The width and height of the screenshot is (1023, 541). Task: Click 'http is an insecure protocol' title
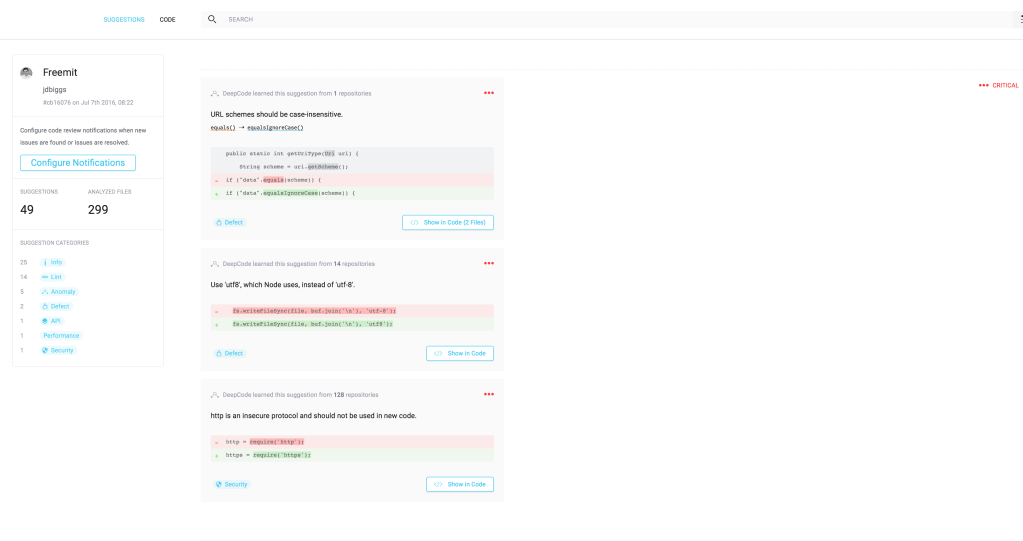point(313,416)
